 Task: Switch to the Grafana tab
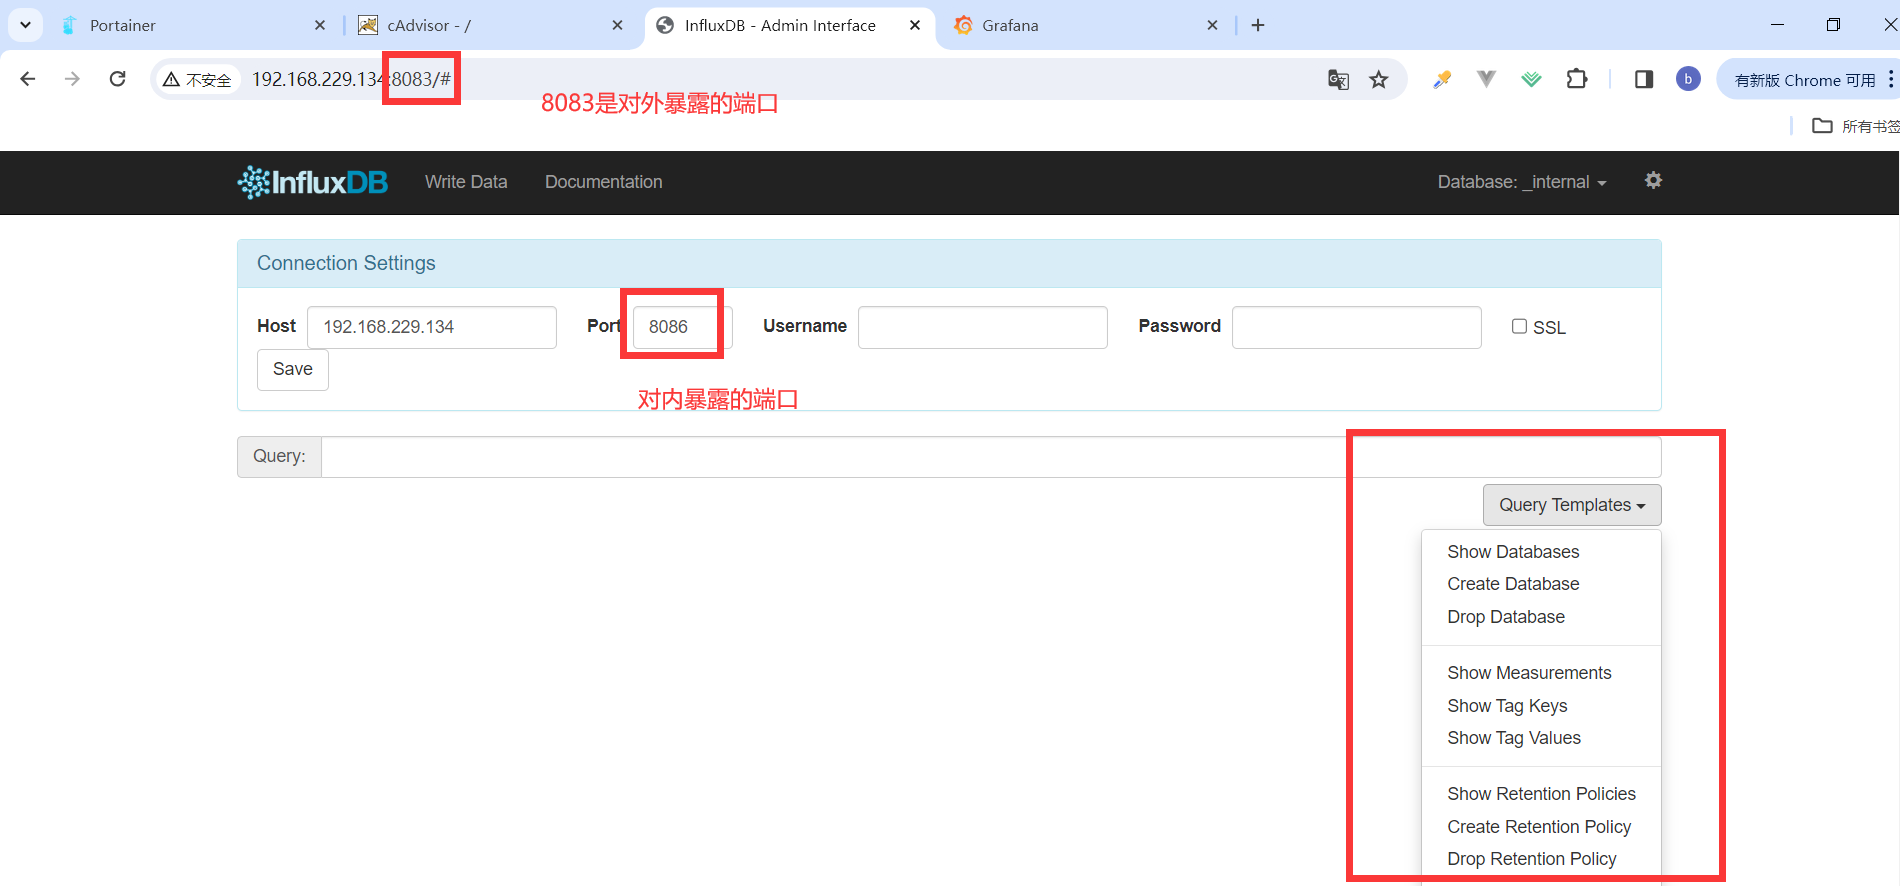pos(1085,25)
